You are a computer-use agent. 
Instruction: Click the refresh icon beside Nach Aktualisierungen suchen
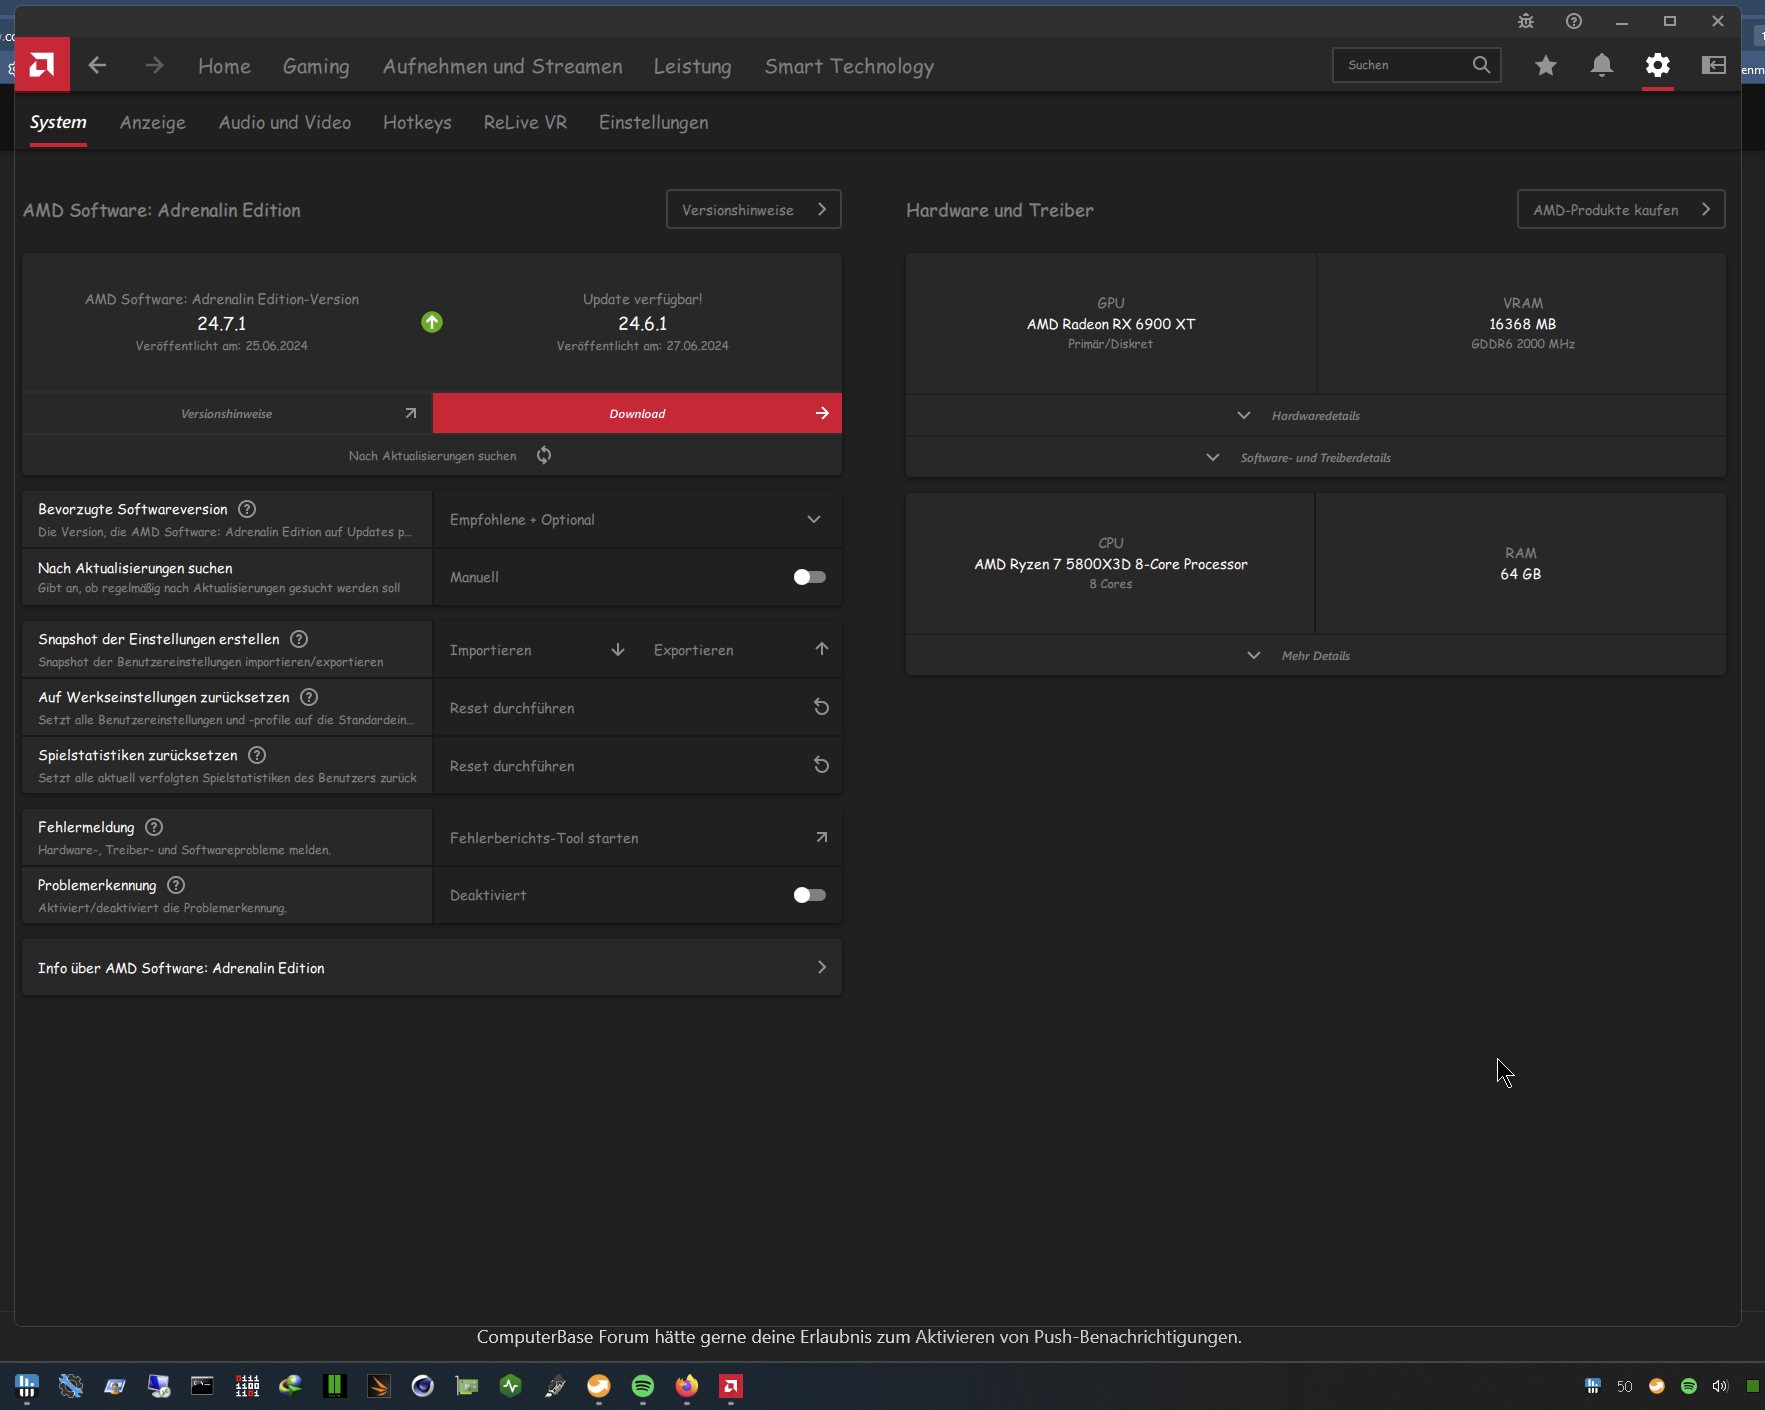coord(544,455)
